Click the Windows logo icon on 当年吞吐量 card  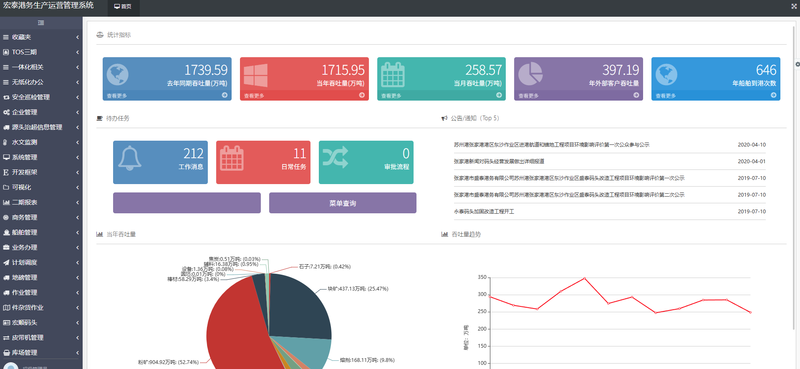[256, 75]
